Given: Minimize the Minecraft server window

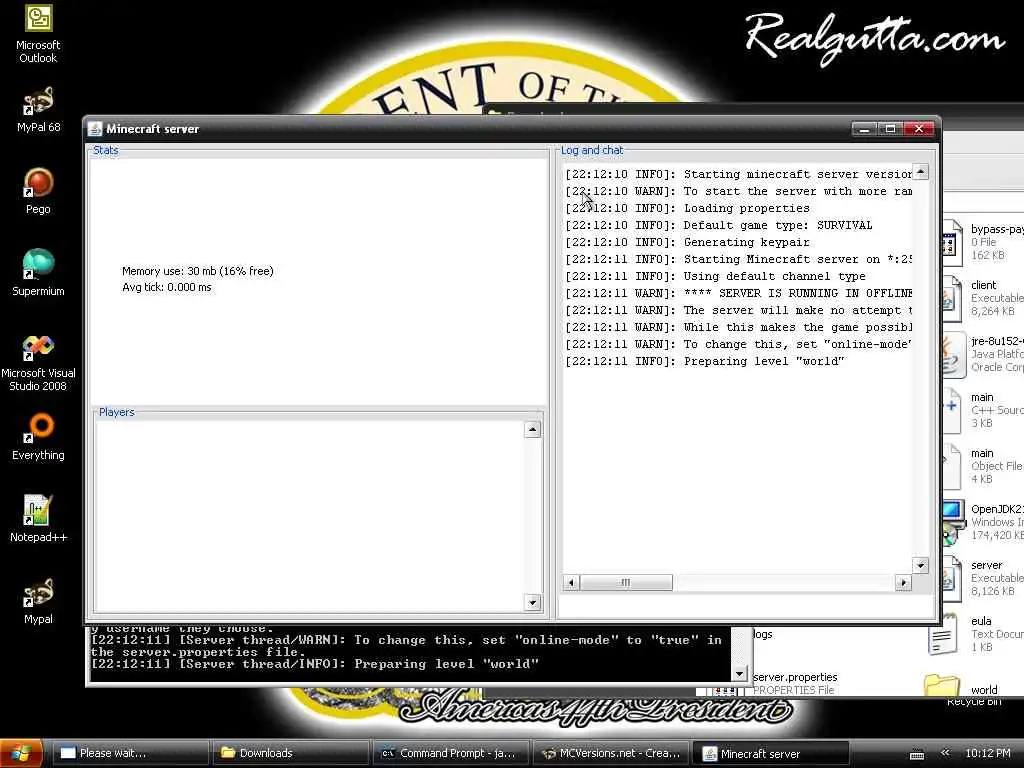Looking at the screenshot, I should (864, 129).
